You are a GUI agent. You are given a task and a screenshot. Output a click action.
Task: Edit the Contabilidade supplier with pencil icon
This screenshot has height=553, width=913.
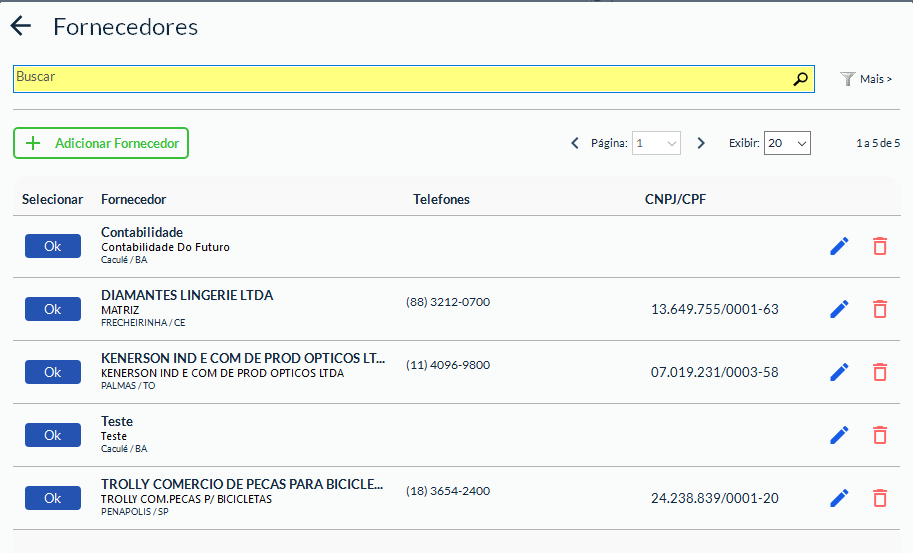[x=839, y=246]
